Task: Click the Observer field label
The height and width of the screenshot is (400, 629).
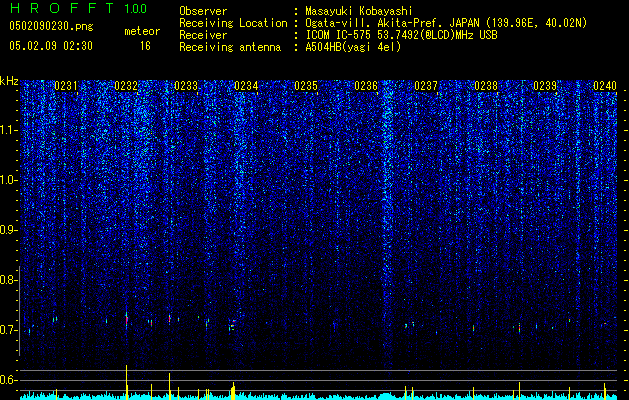Action: tap(203, 11)
